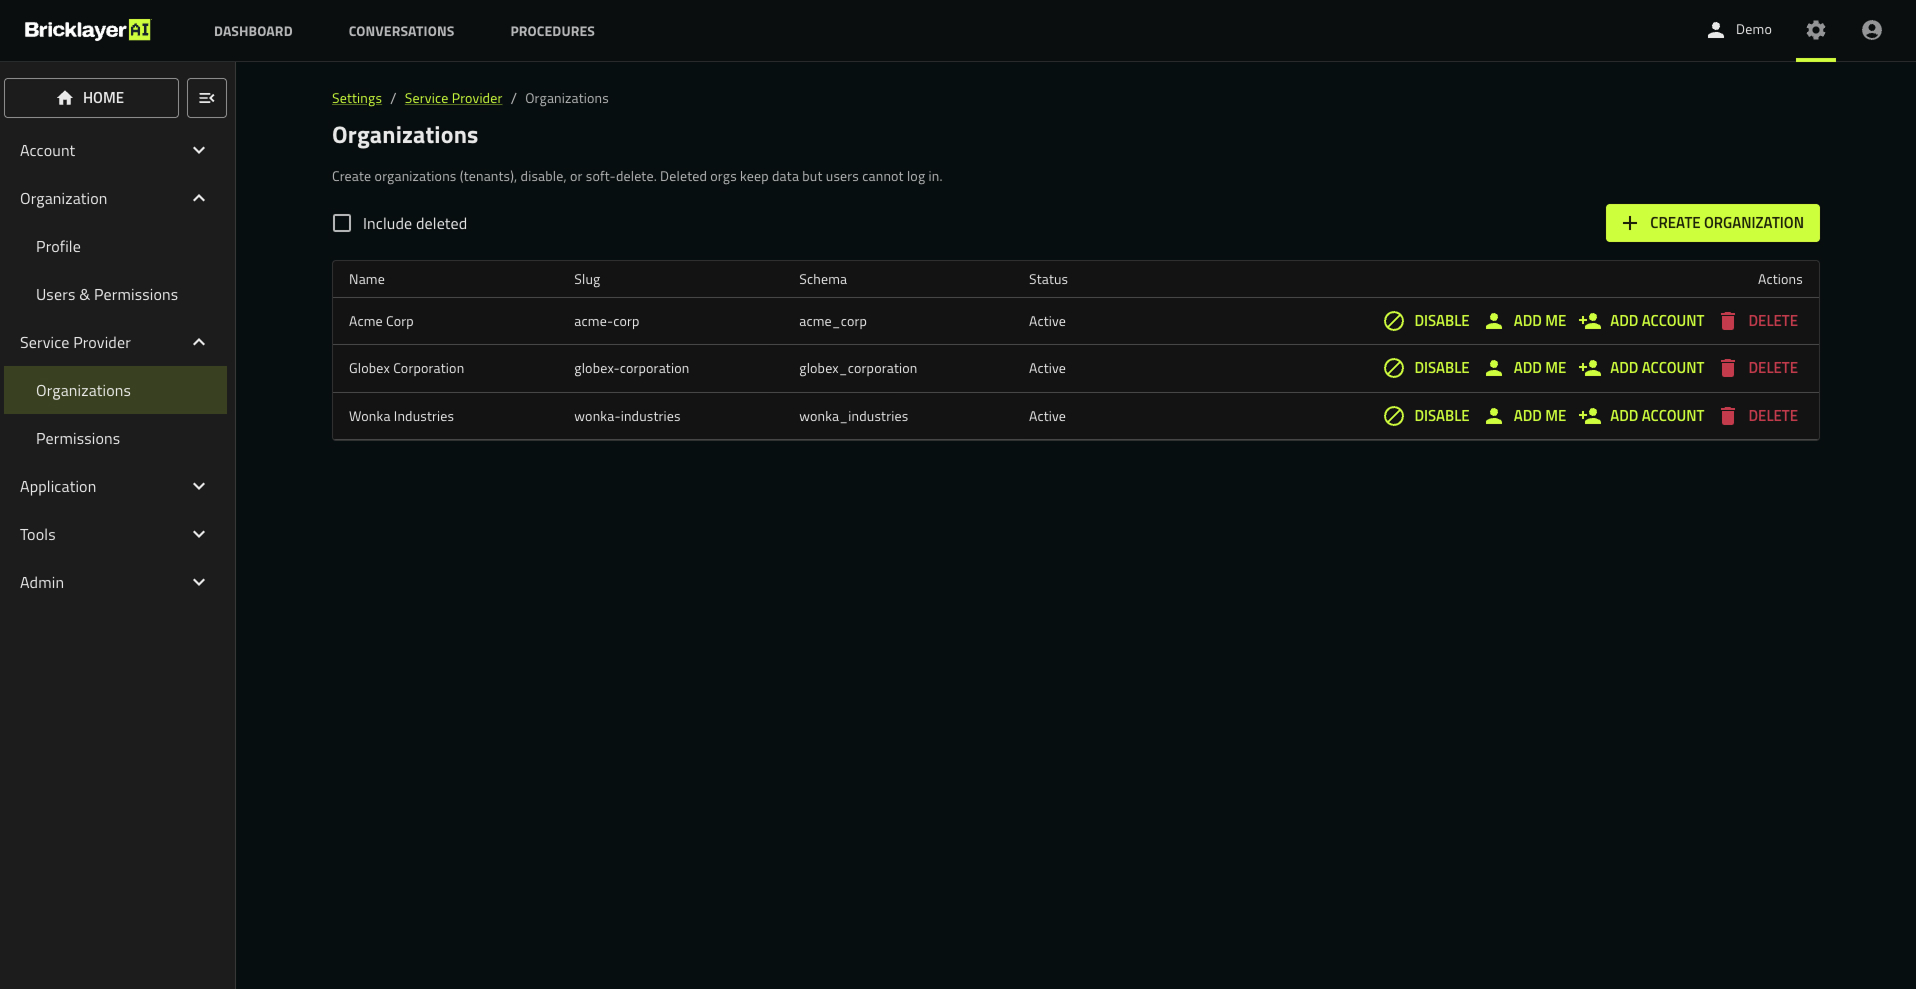The width and height of the screenshot is (1916, 989).
Task: Click the disable icon for Acme Corp
Action: [x=1393, y=321]
